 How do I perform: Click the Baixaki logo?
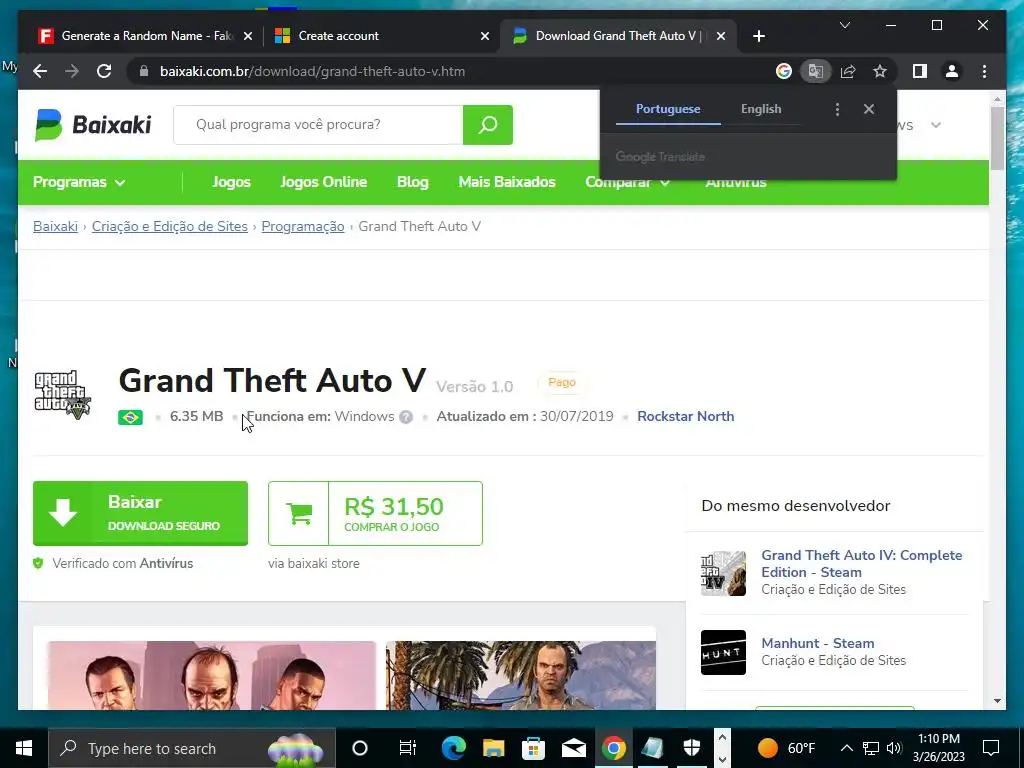point(93,125)
